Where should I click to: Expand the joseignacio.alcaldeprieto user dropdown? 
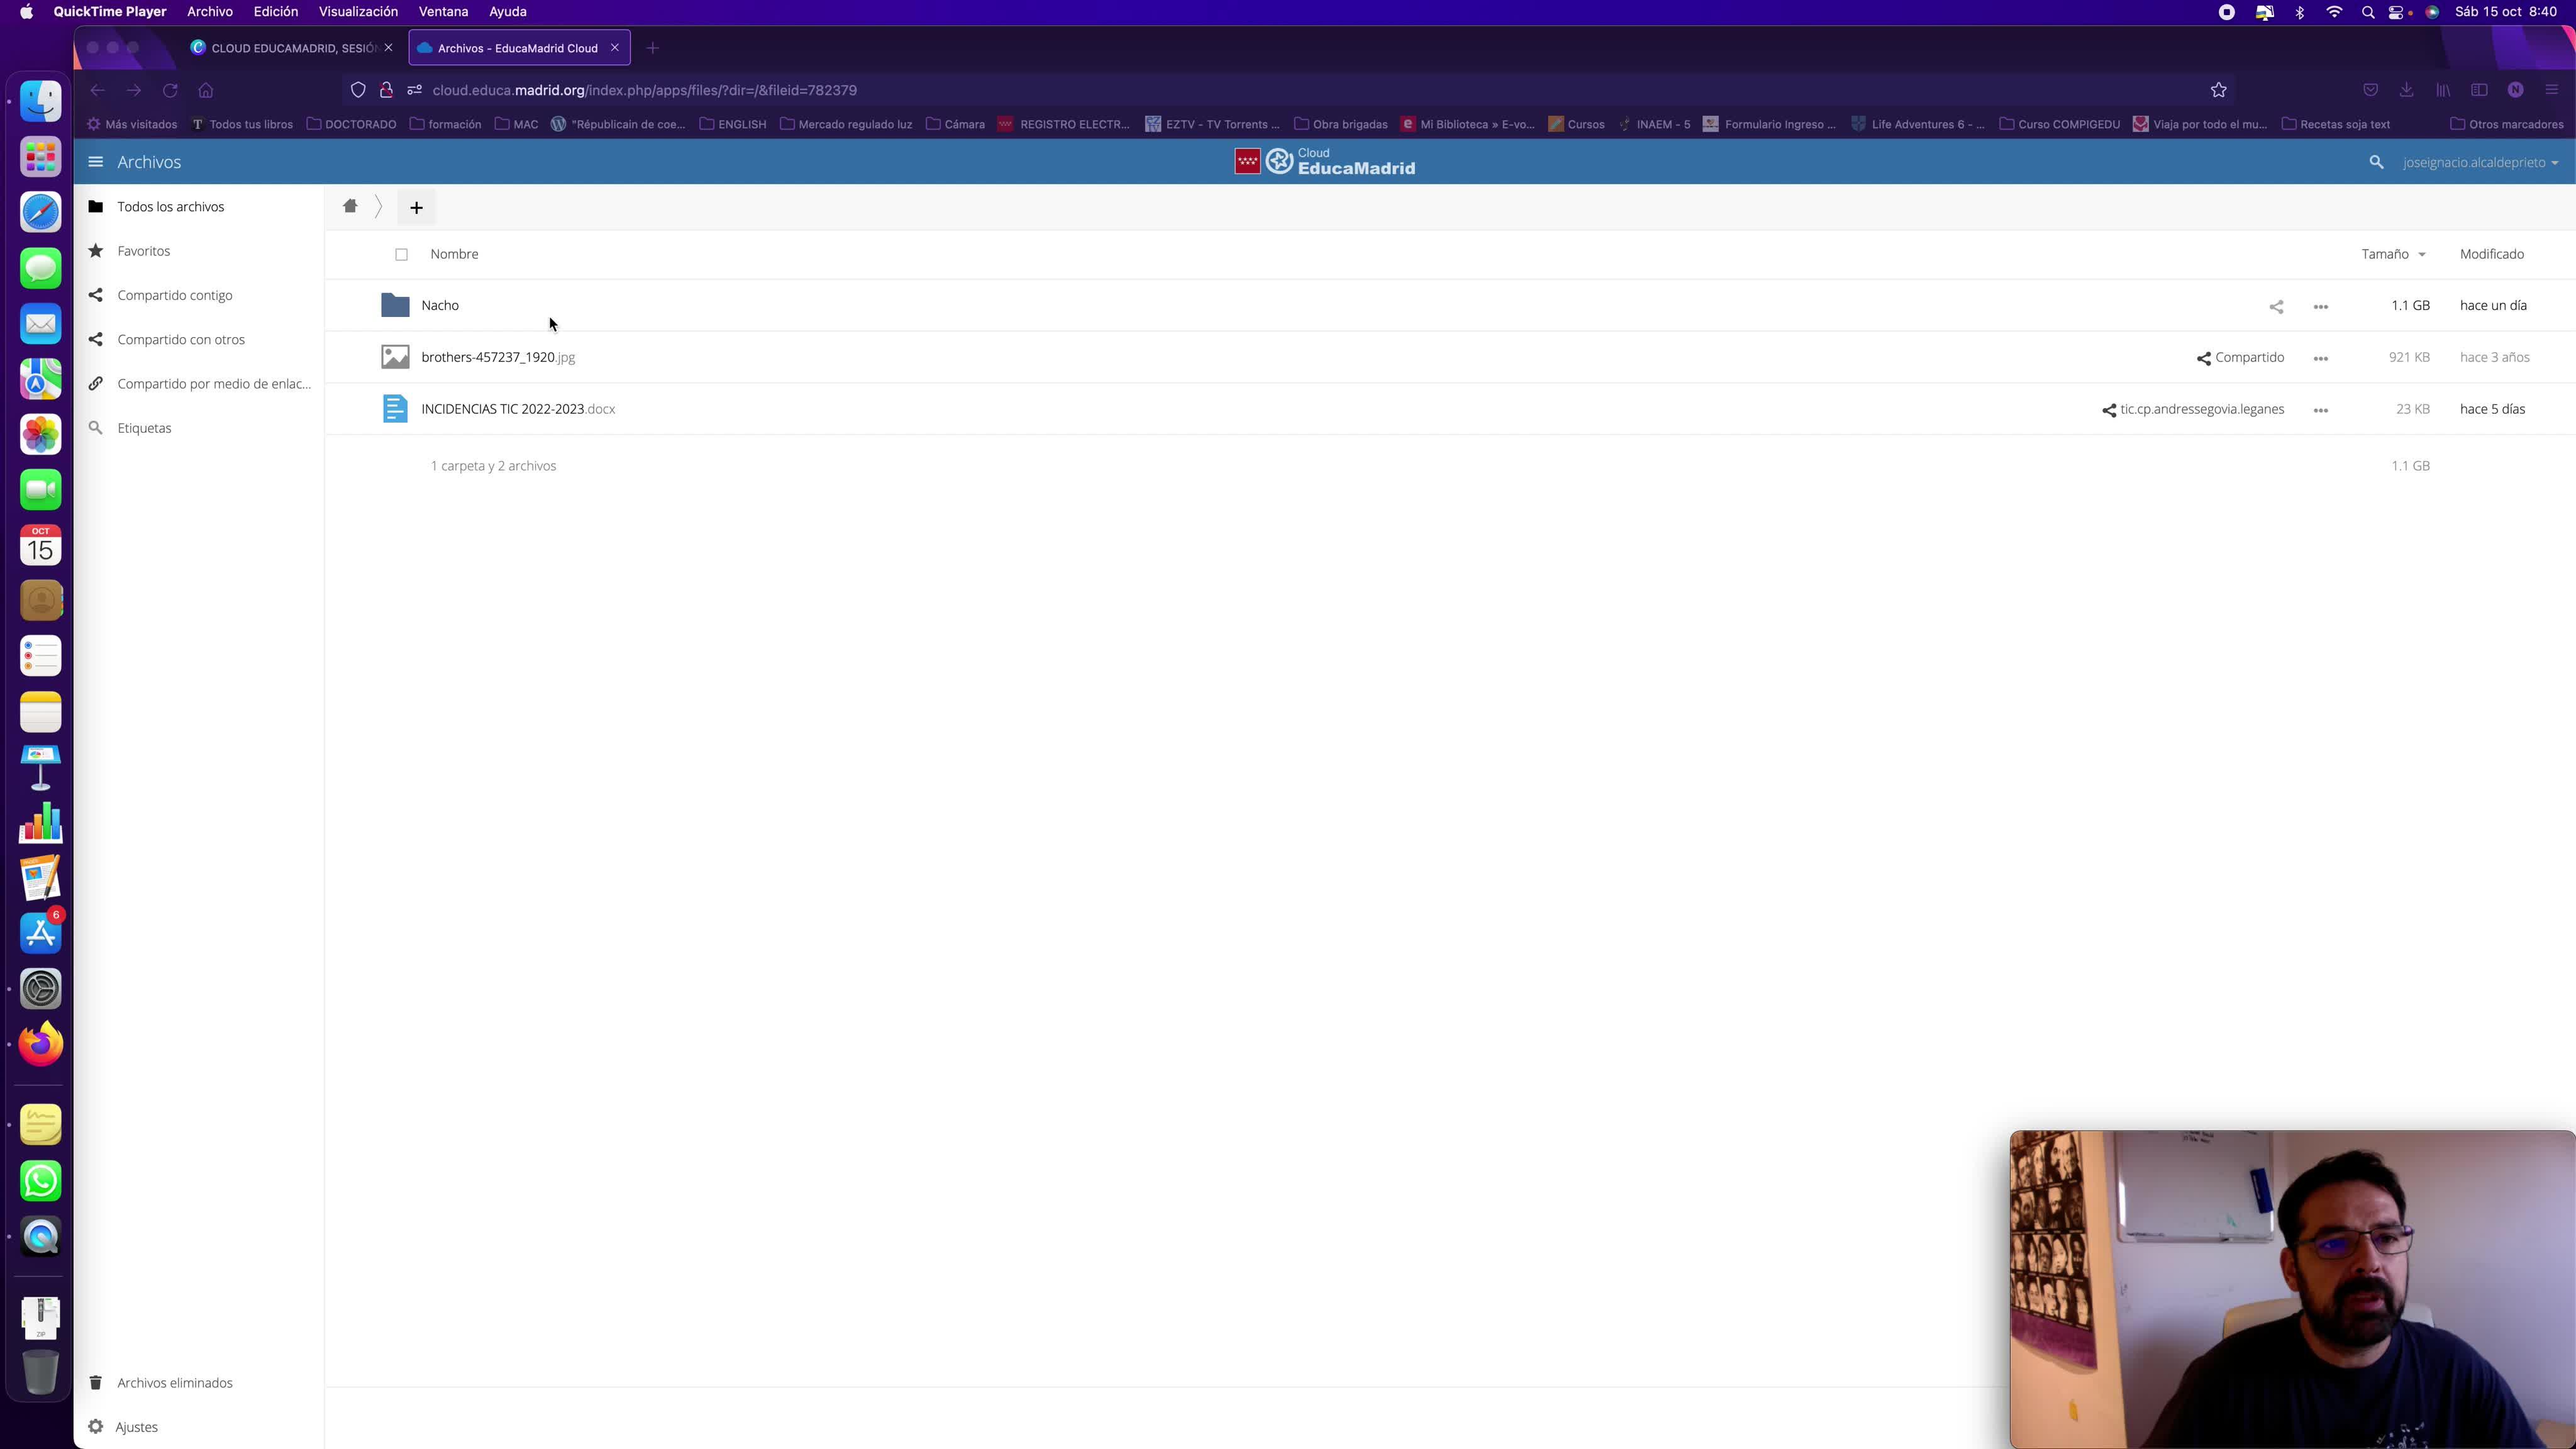[2479, 162]
